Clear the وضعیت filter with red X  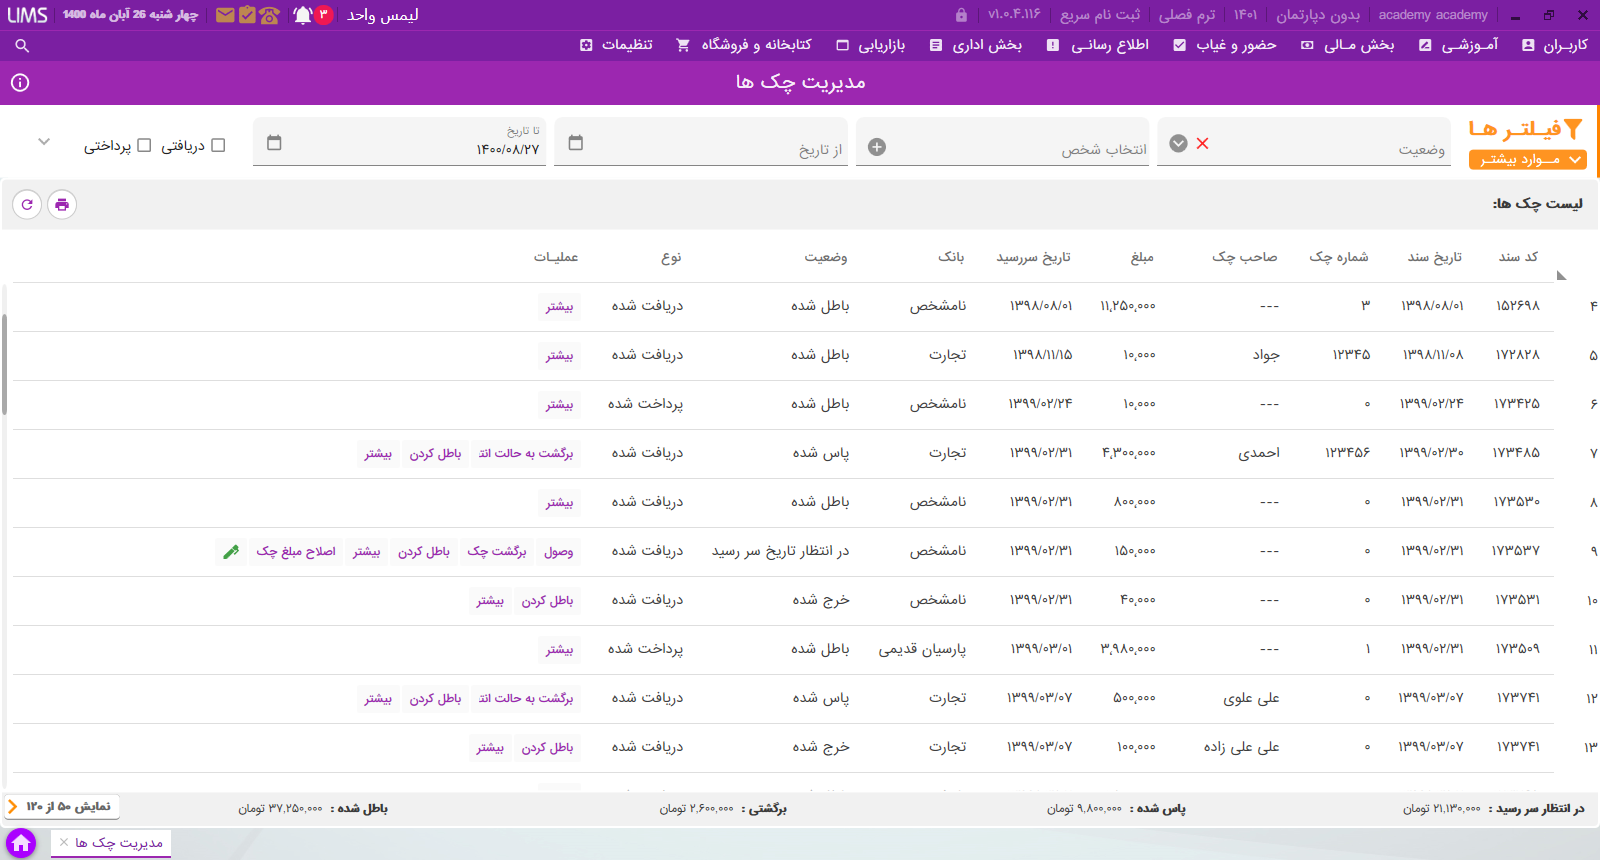coord(1203,143)
